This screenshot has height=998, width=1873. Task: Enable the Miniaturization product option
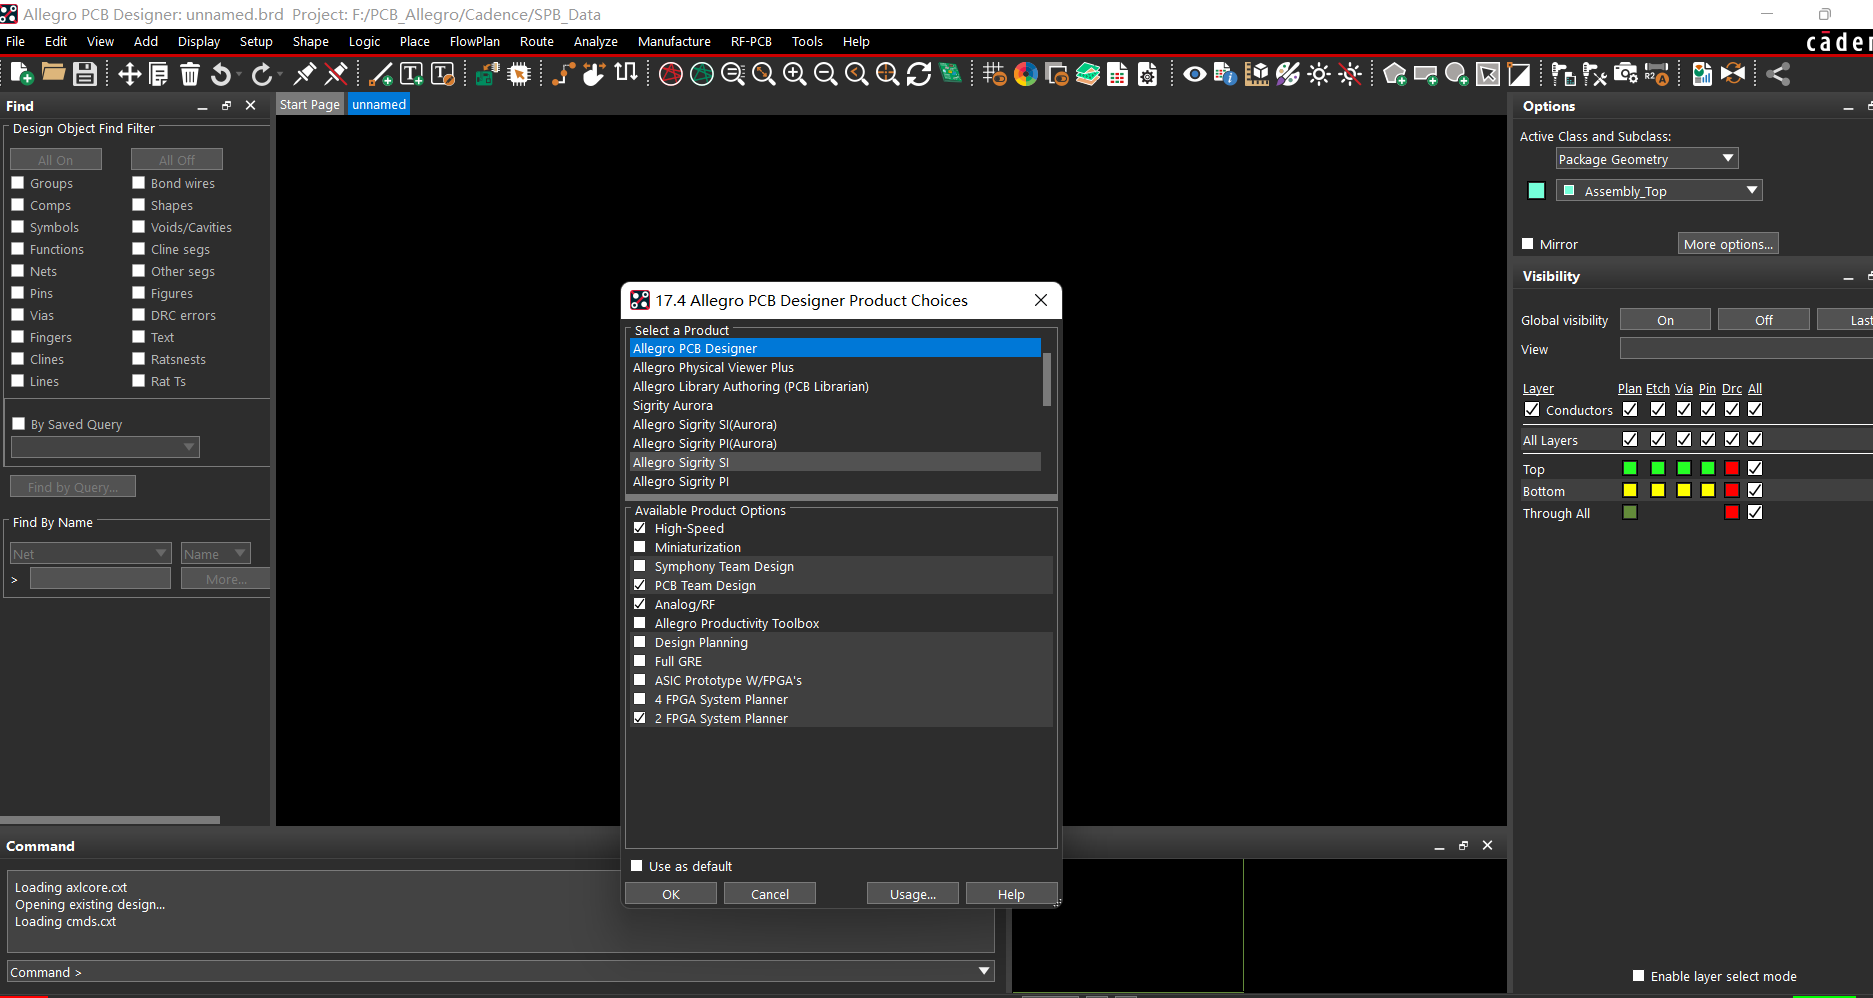[x=640, y=547]
